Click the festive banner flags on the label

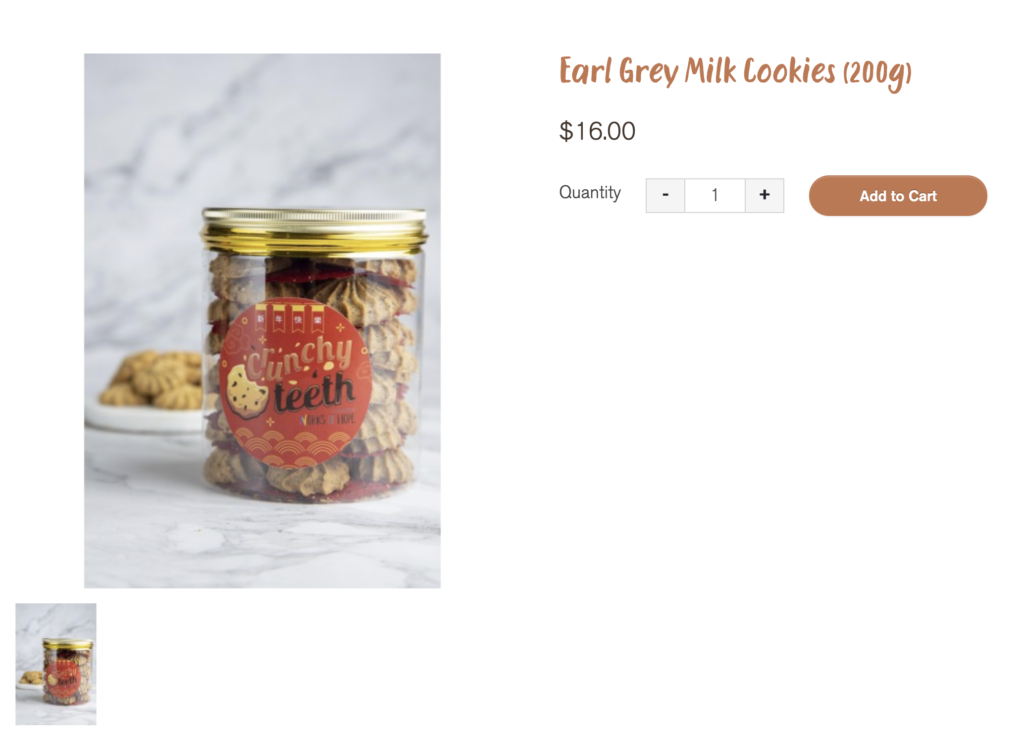click(289, 317)
